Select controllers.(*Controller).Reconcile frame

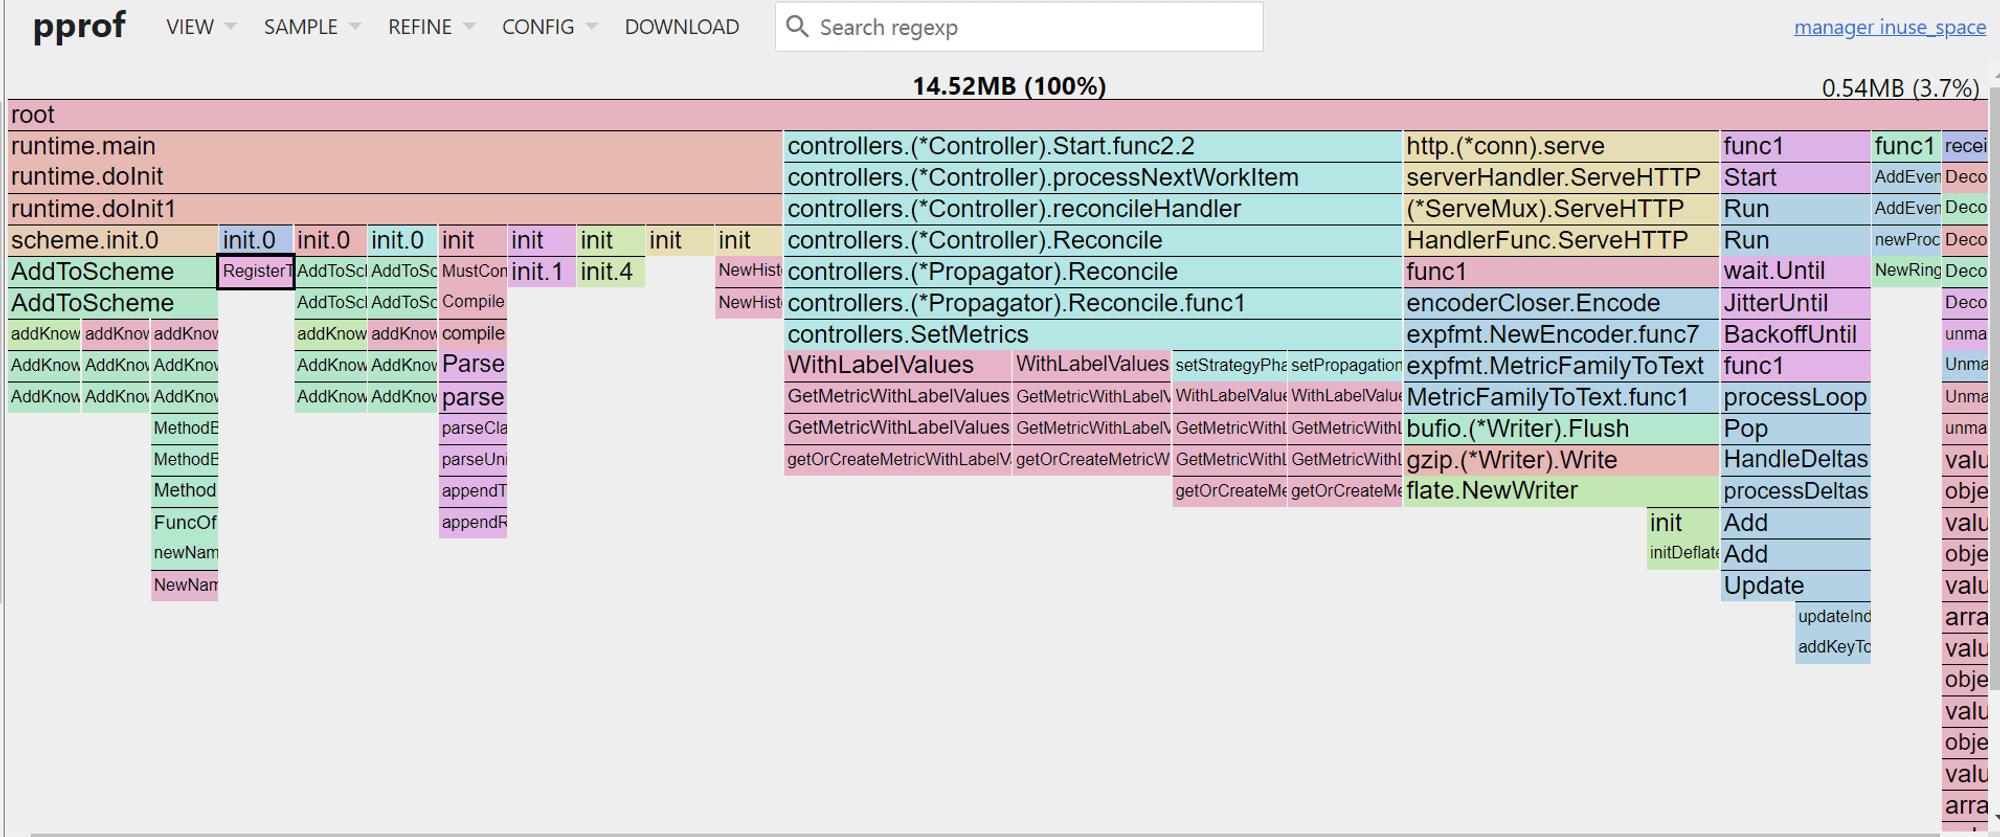(x=1093, y=240)
